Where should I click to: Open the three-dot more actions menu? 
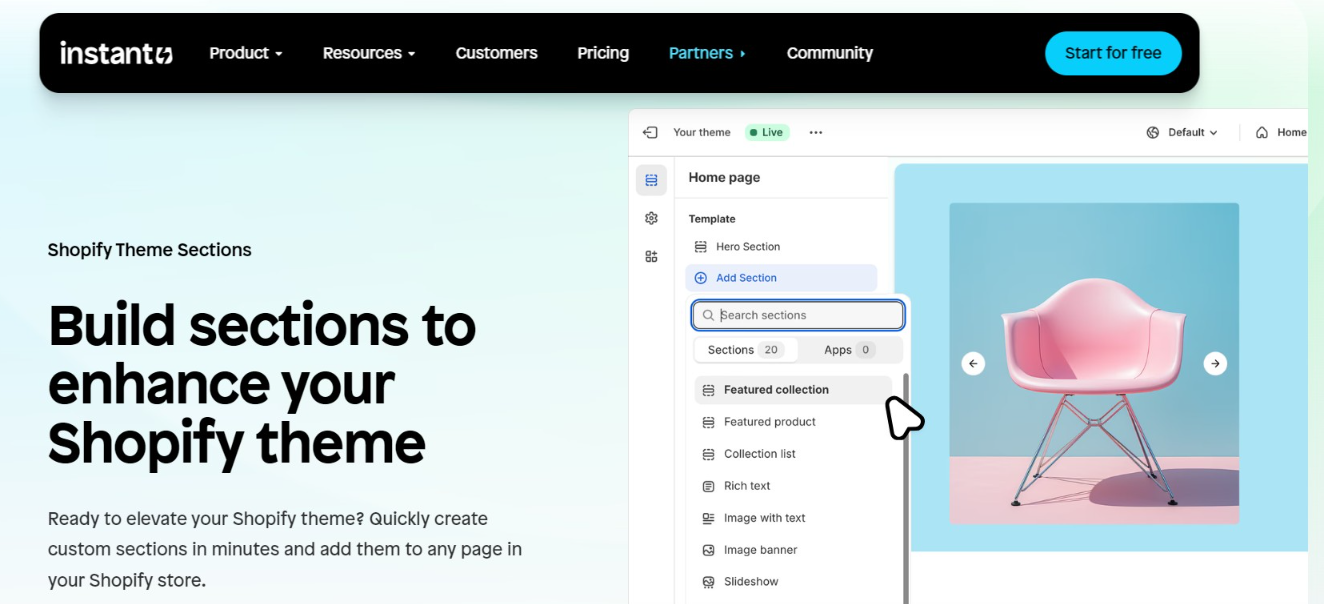816,132
